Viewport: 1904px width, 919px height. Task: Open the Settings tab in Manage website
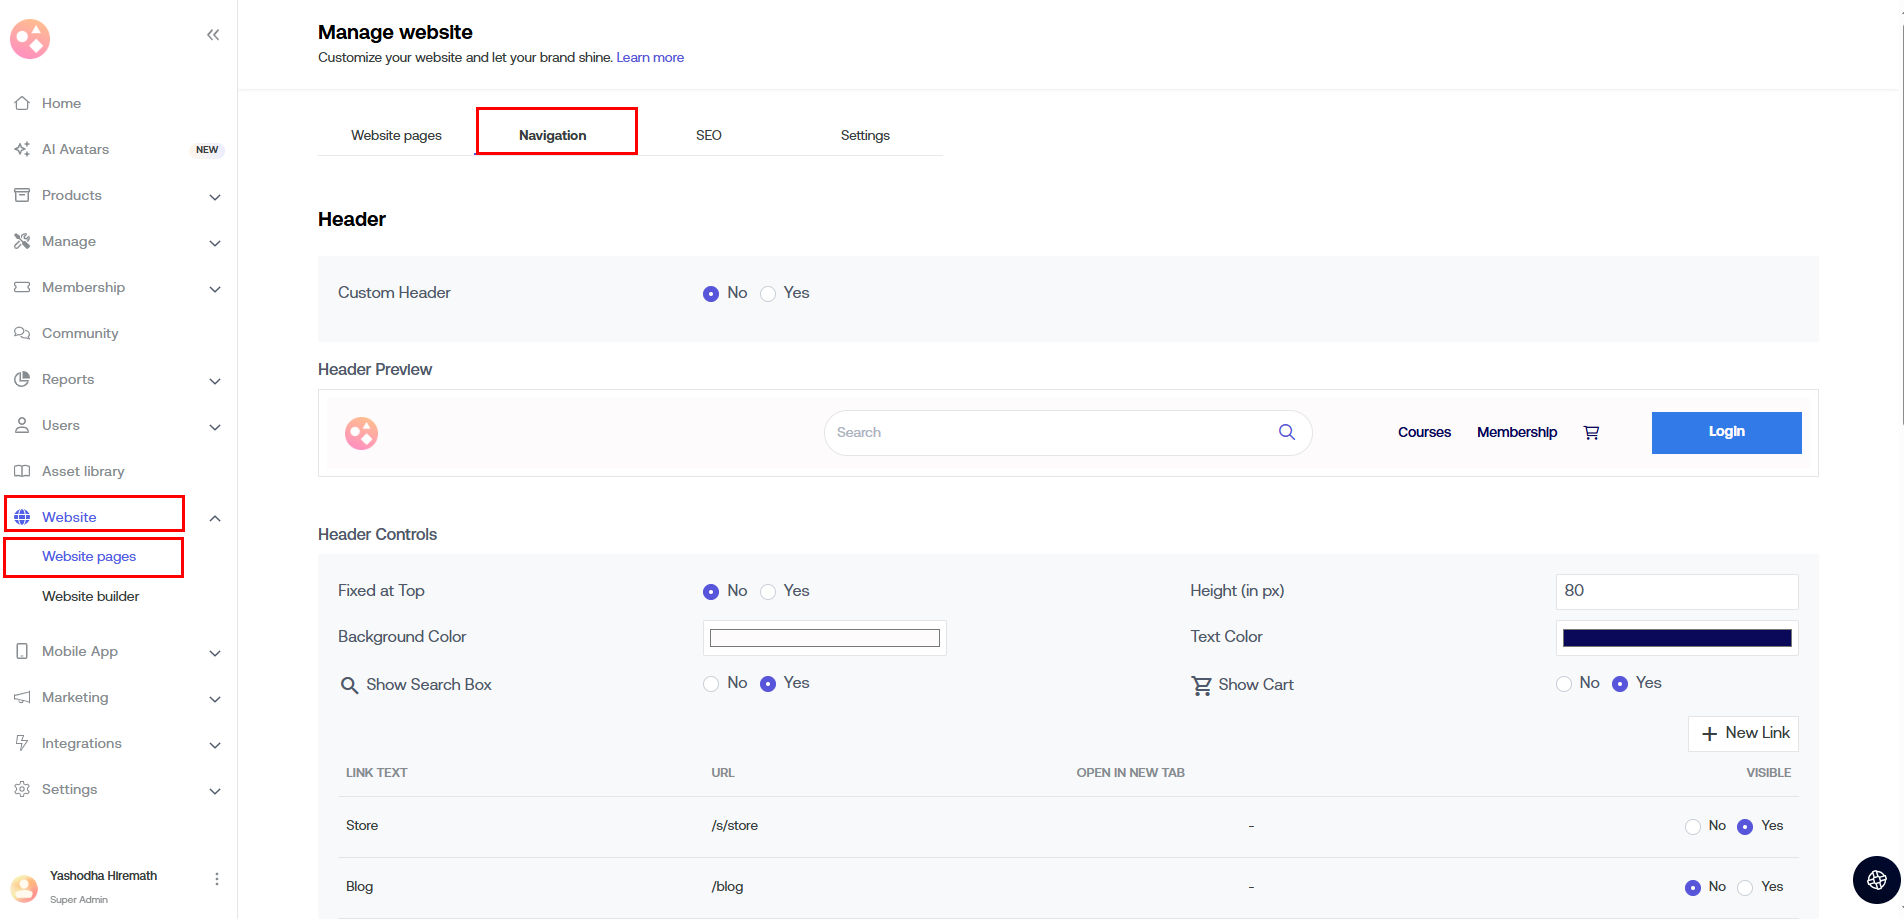(x=864, y=135)
